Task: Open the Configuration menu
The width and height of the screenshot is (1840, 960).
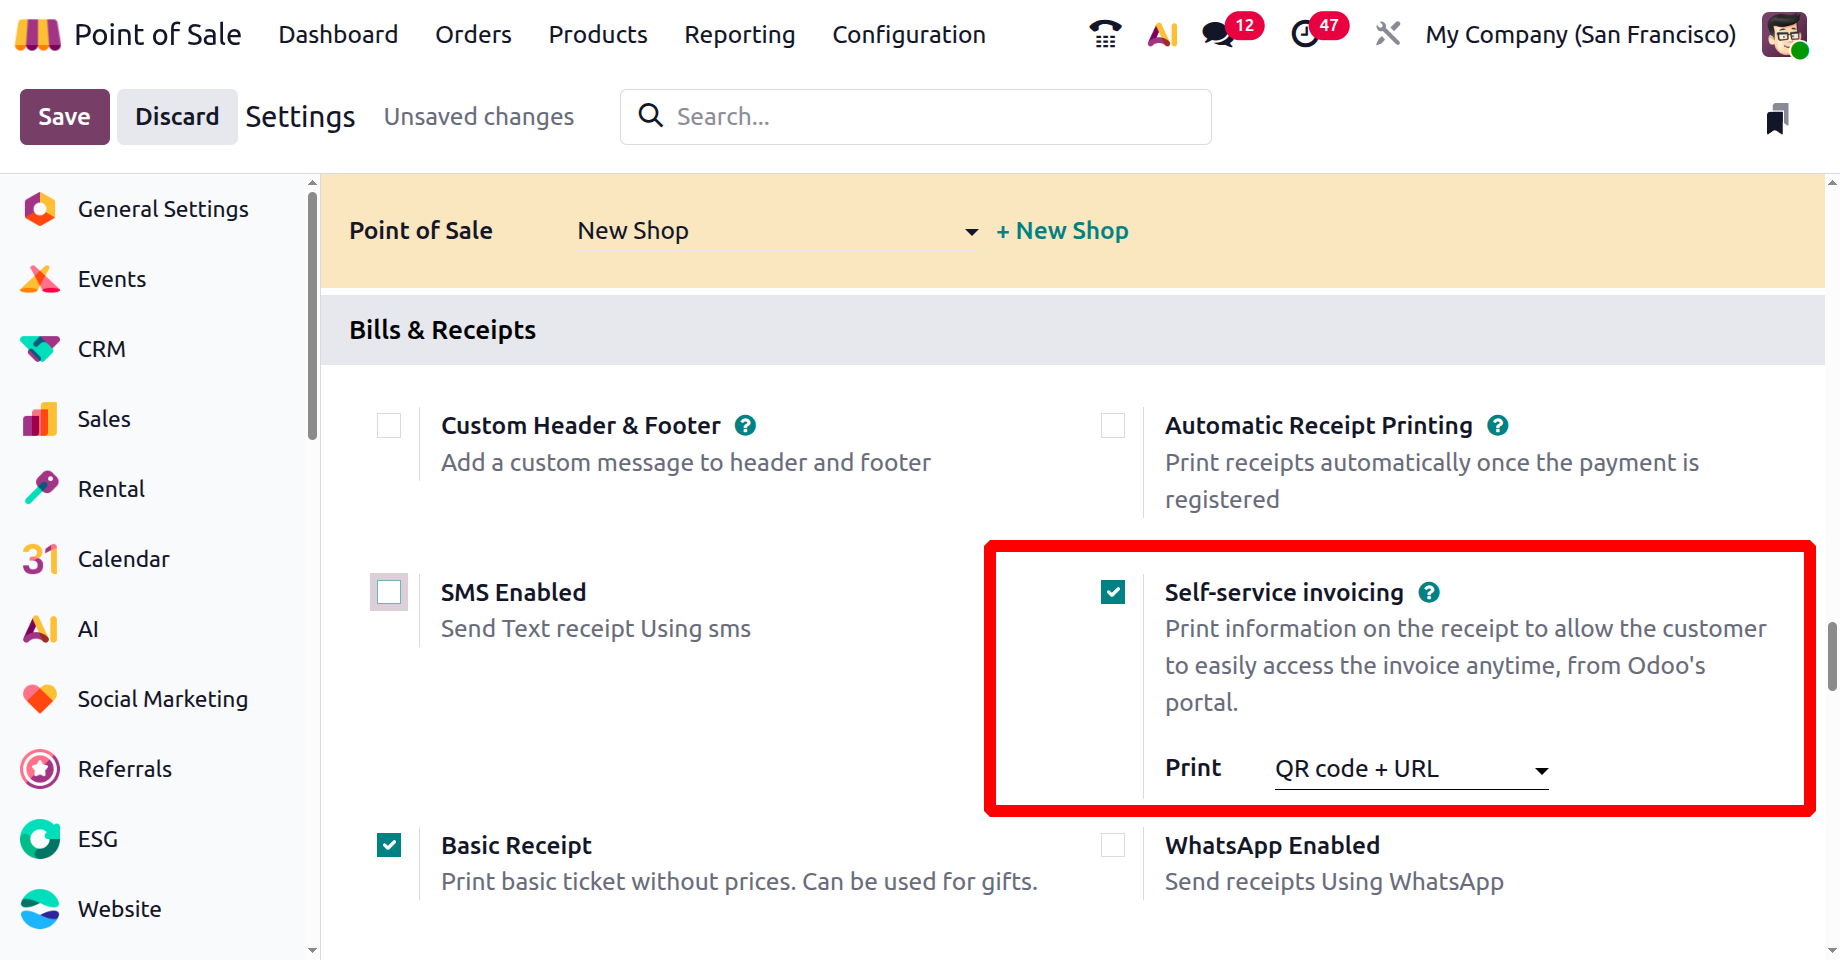Action: (908, 35)
